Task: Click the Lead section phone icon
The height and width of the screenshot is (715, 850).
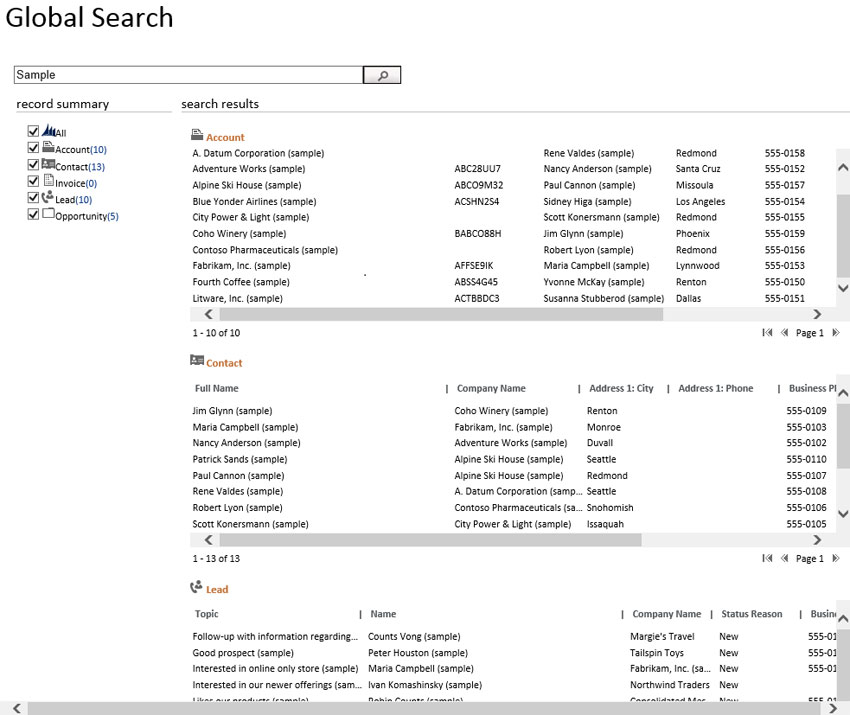Action: [x=196, y=587]
